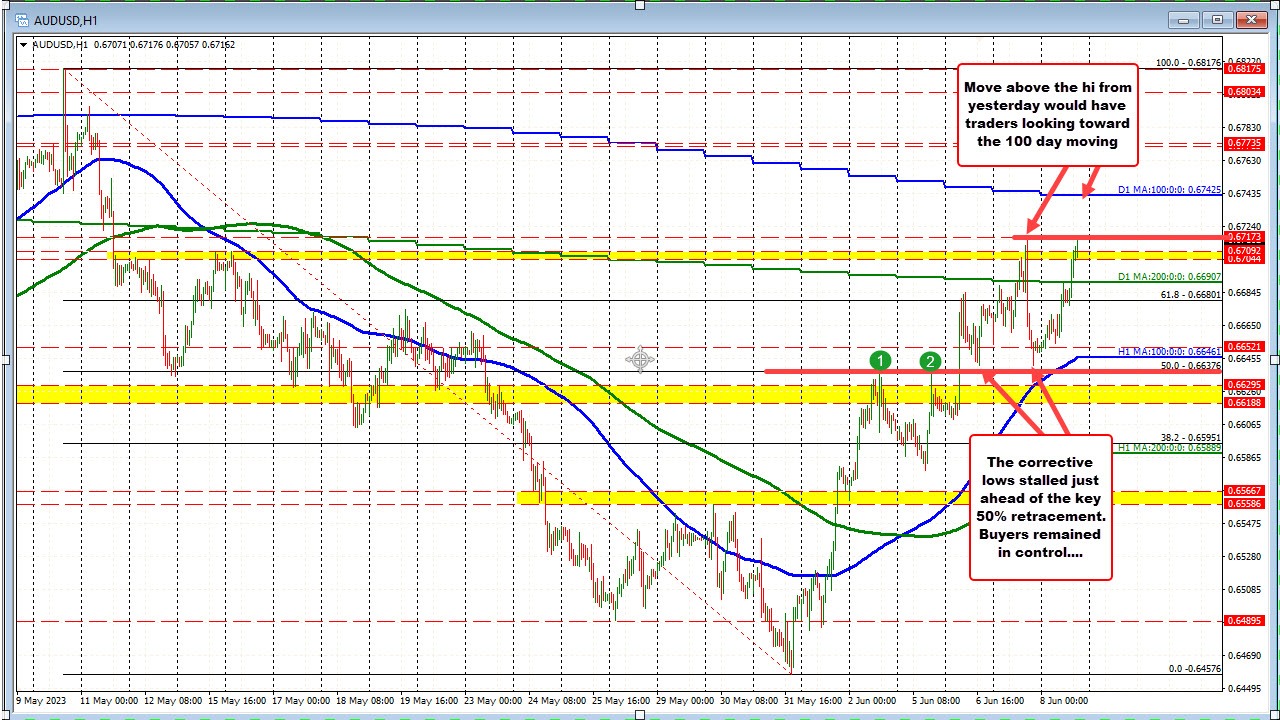This screenshot has height=720, width=1280.
Task: Select "The corrective lows stalled" annotation box
Action: 1041,506
